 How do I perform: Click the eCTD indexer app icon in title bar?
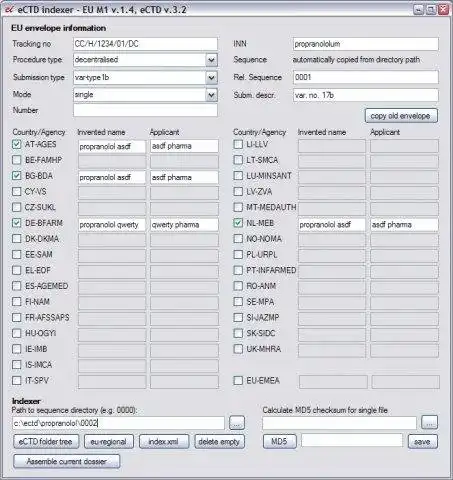(8, 9)
